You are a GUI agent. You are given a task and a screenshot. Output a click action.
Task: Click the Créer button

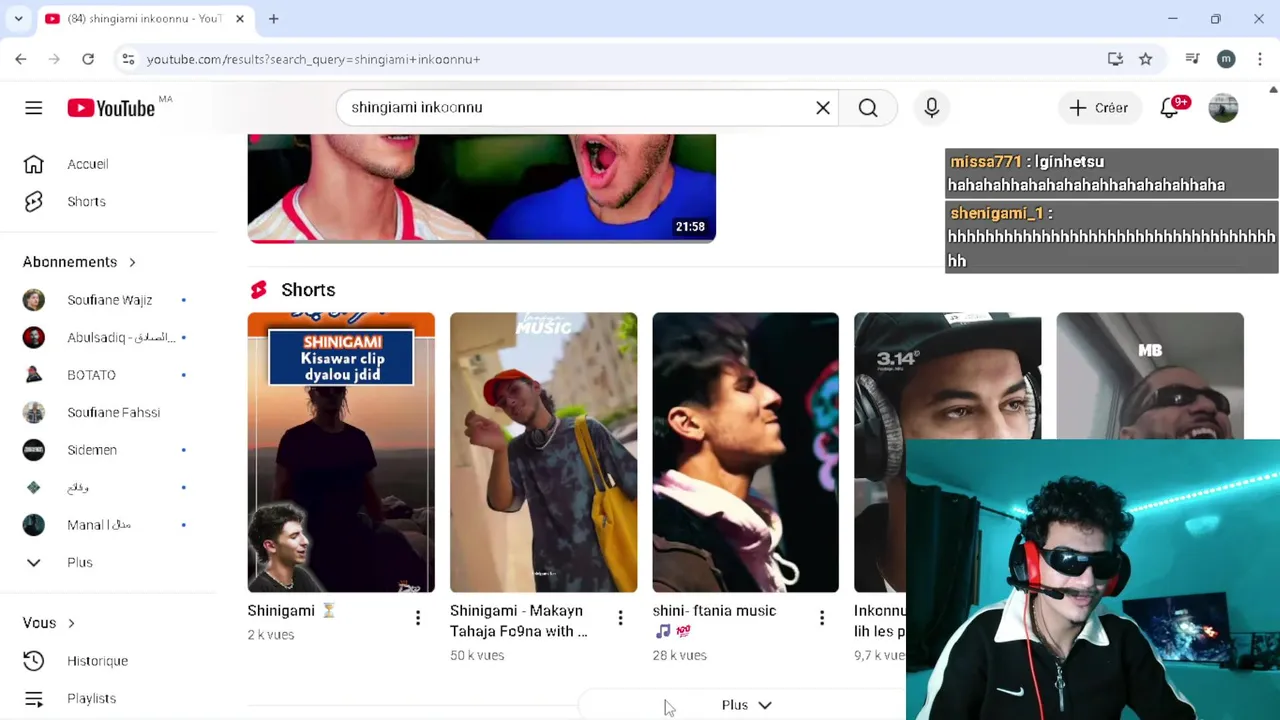[x=1098, y=108]
